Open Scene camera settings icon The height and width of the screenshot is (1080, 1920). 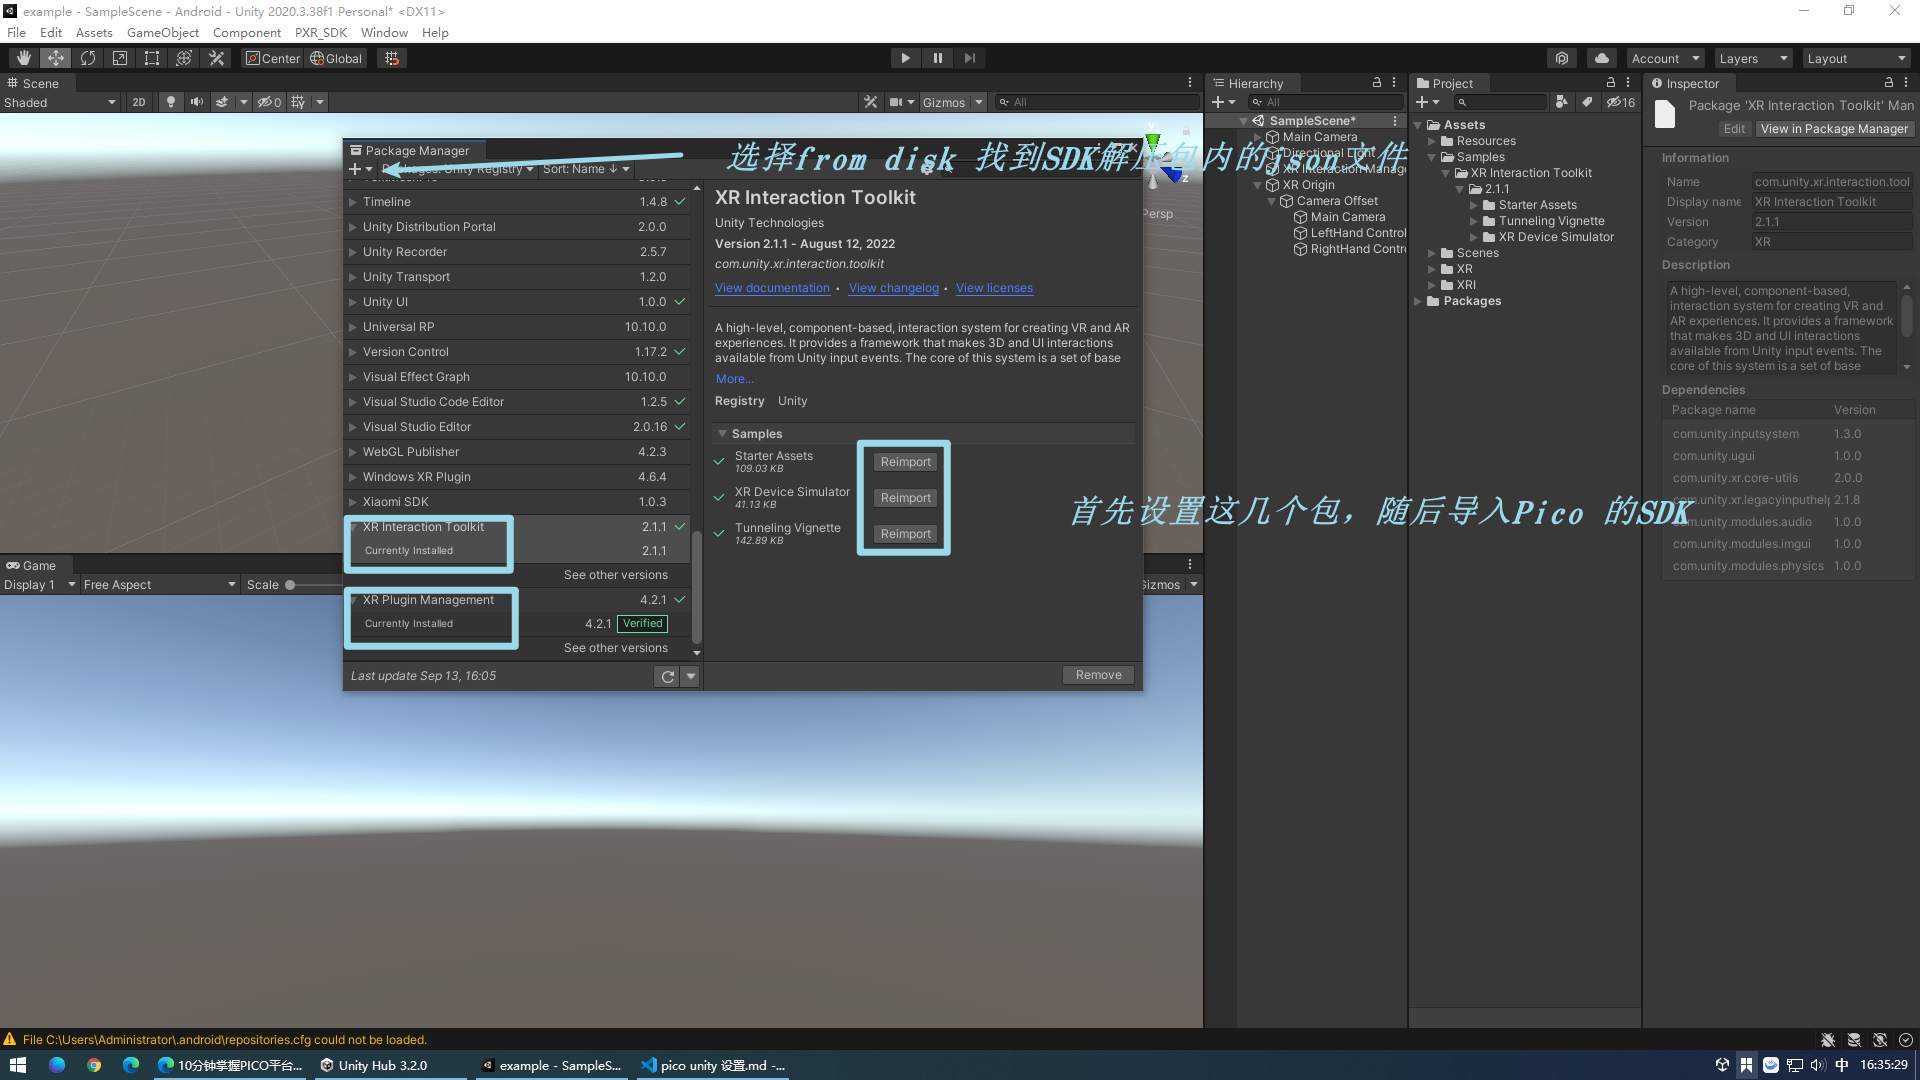[897, 102]
